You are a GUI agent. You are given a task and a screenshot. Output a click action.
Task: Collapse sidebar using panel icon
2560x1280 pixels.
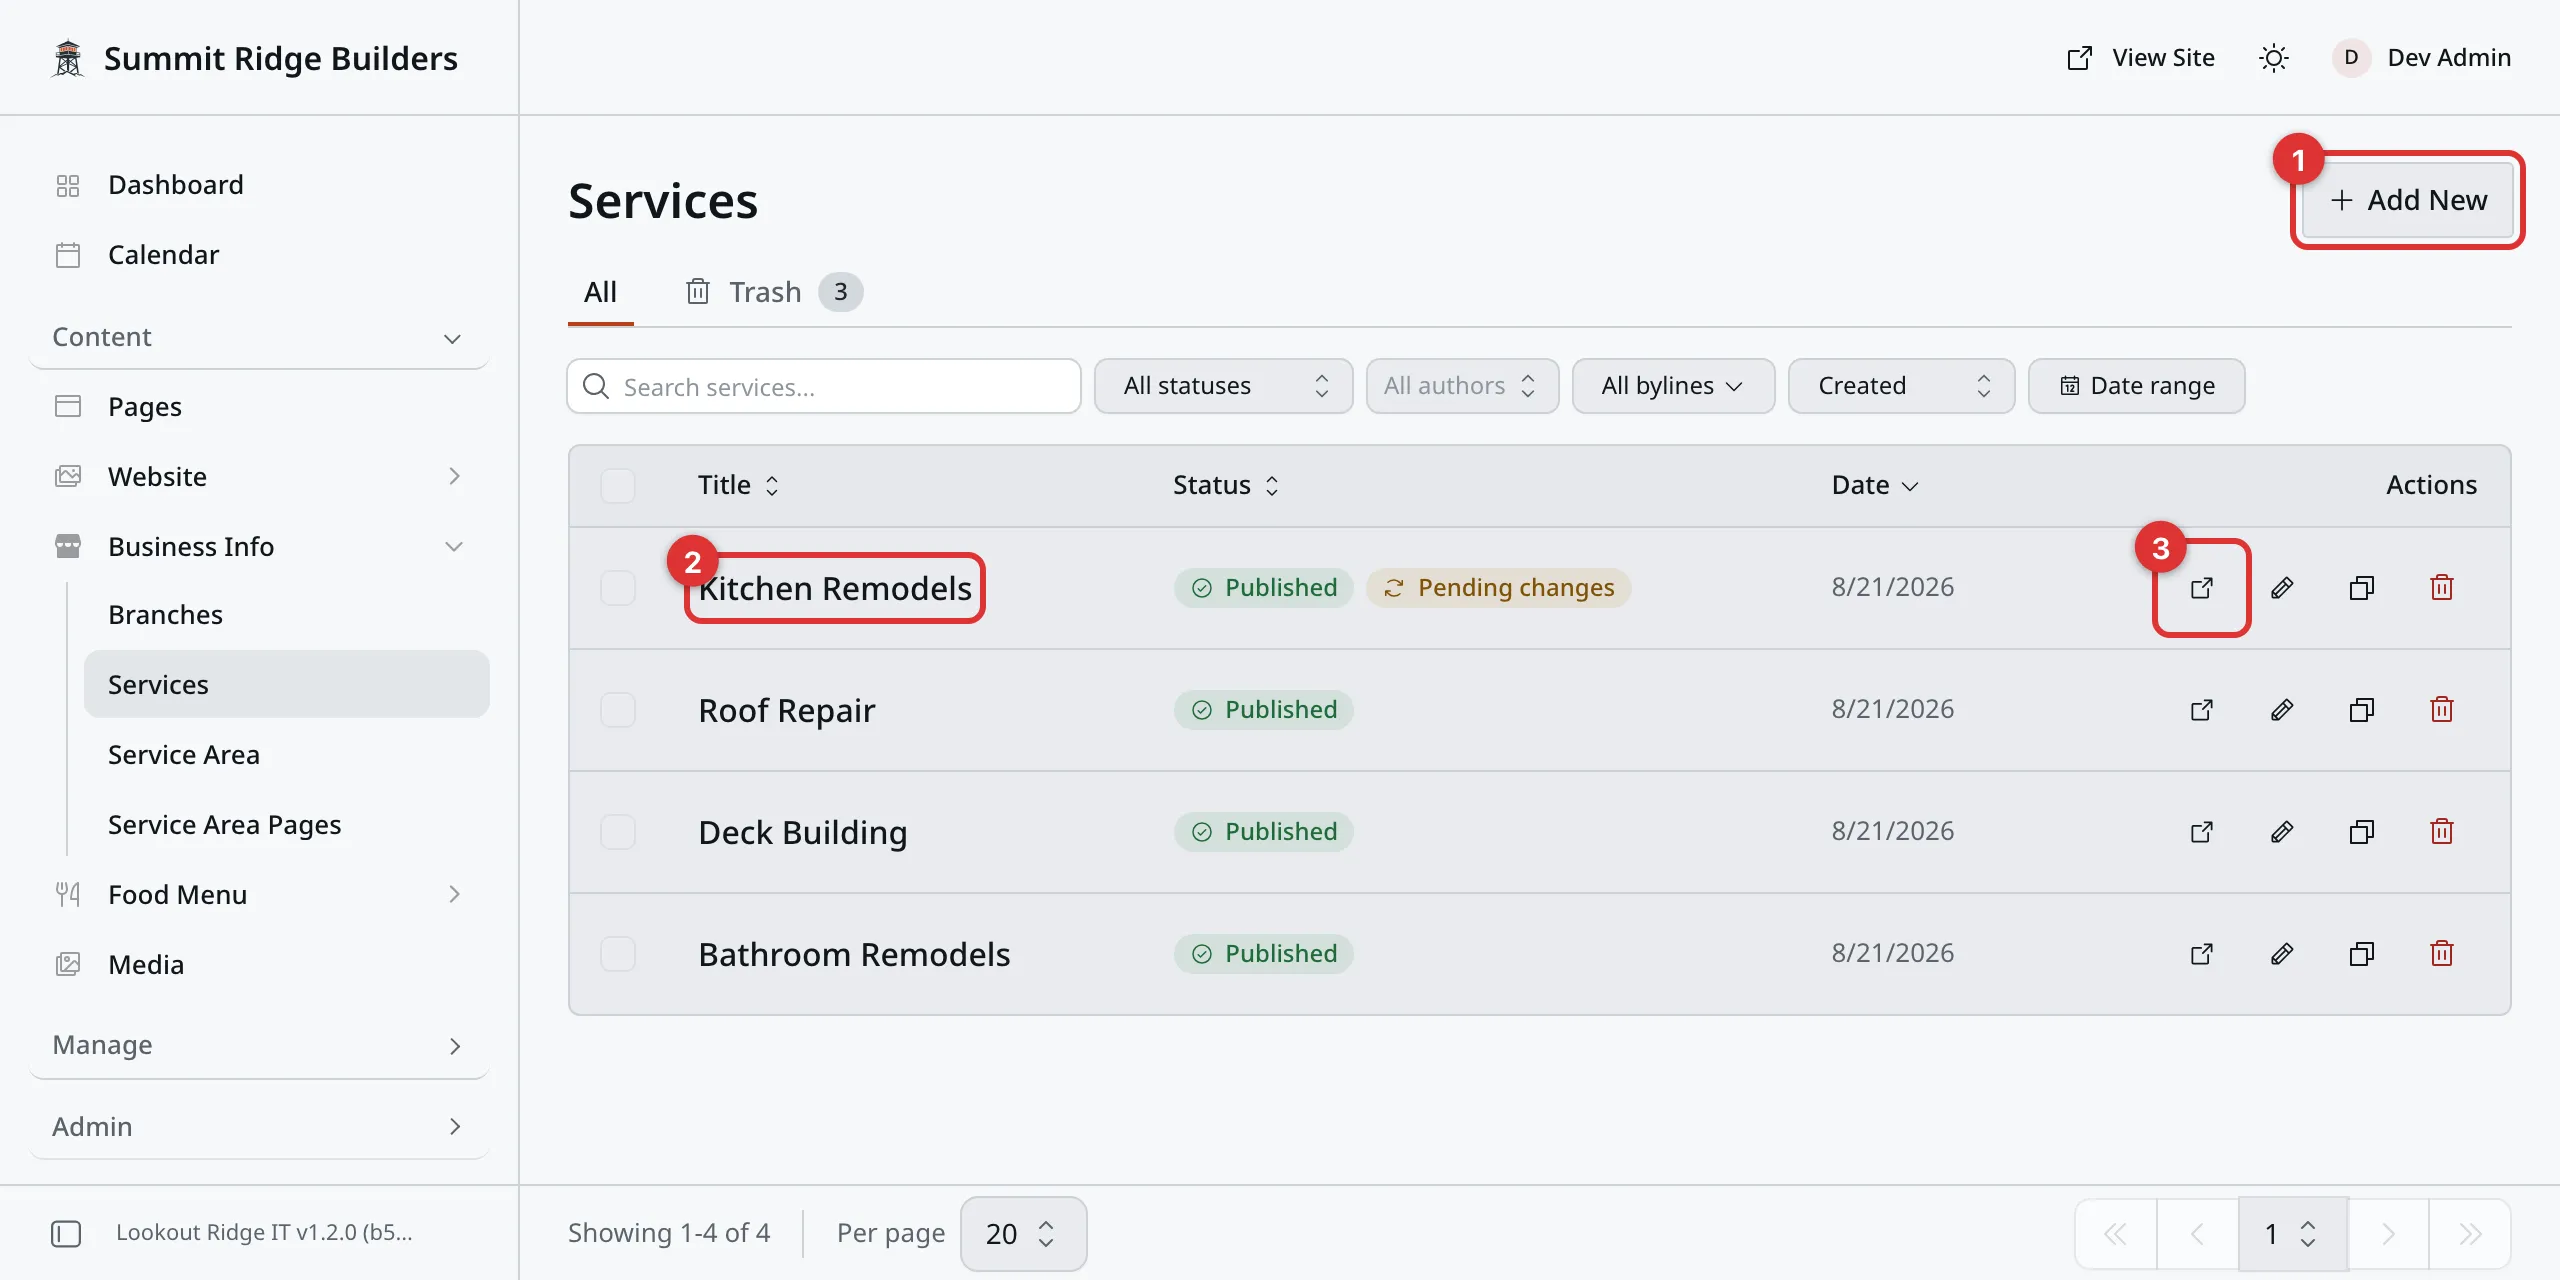point(66,1233)
